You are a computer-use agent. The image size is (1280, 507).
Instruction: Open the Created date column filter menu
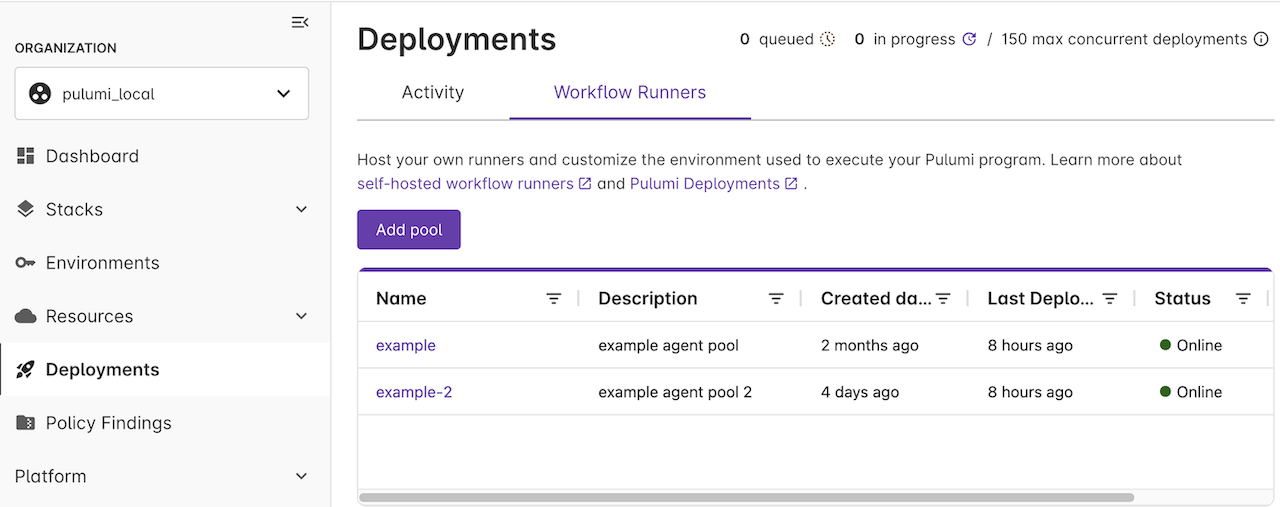pos(943,299)
